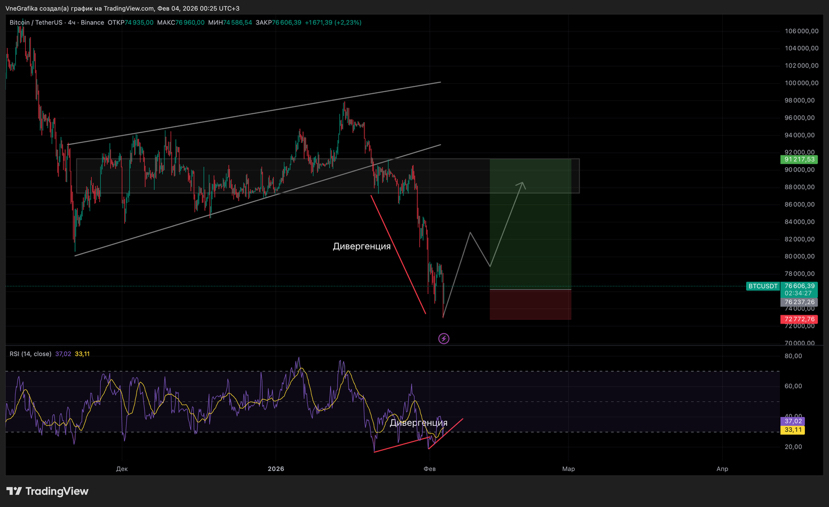The height and width of the screenshot is (507, 829).
Task: Click the 102 000,00 price axis label
Action: click(802, 66)
